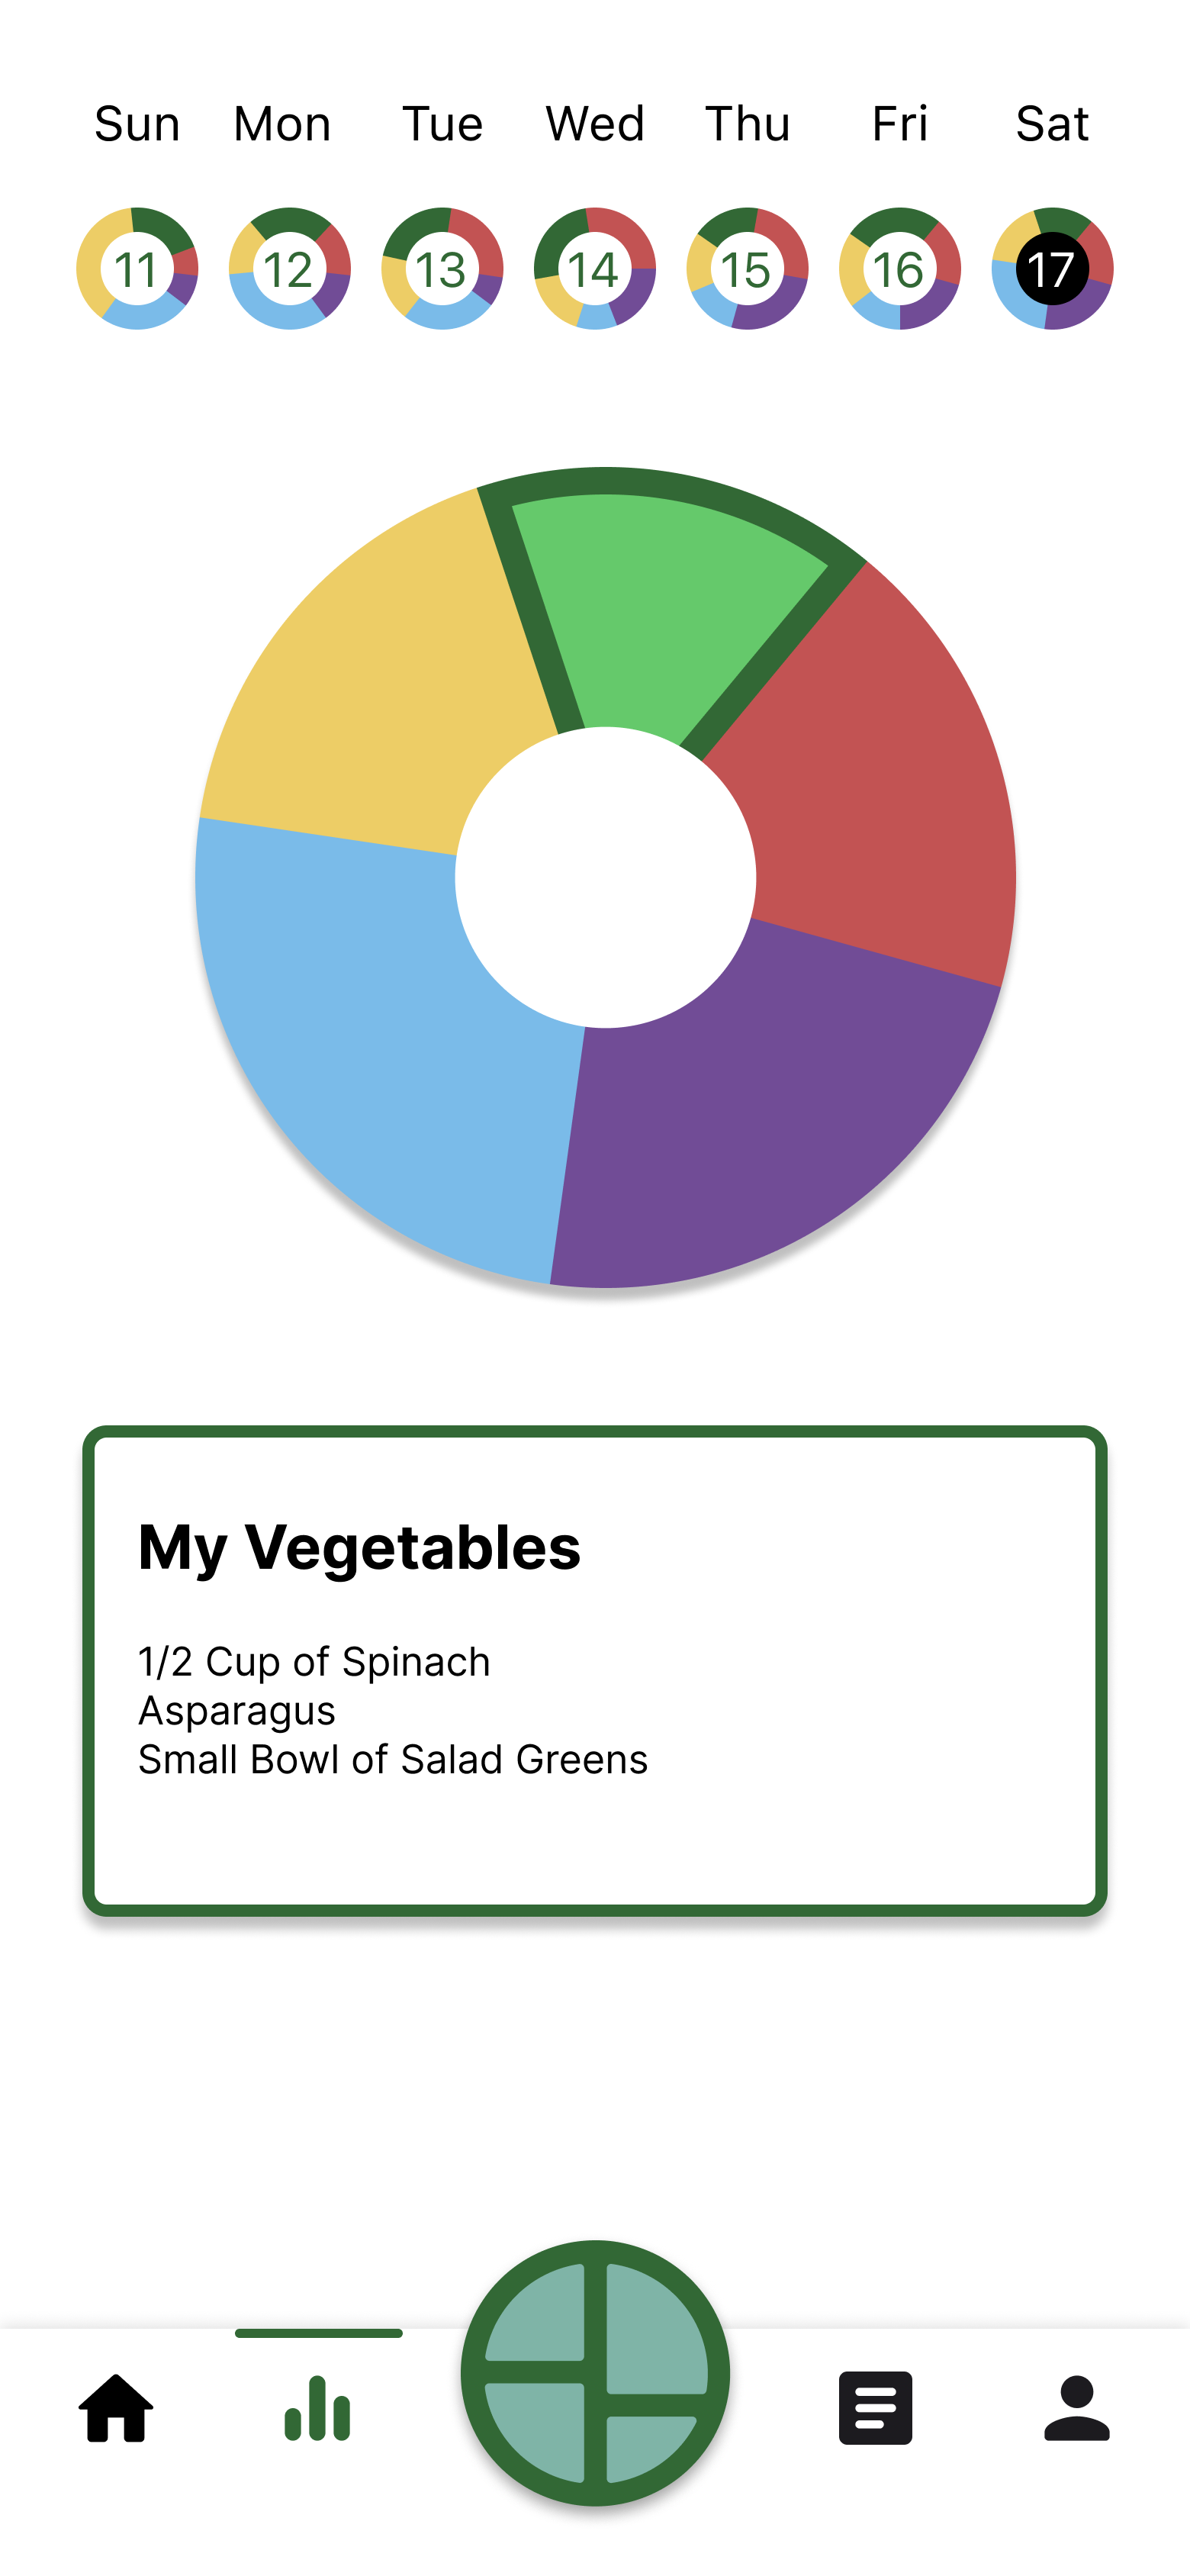The height and width of the screenshot is (2576, 1190).
Task: Choose day 16 ring for Friday
Action: click(900, 268)
